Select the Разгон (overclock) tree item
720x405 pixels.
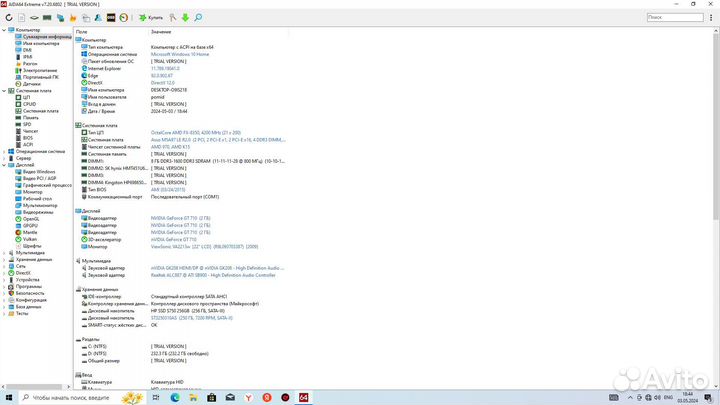(x=29, y=65)
